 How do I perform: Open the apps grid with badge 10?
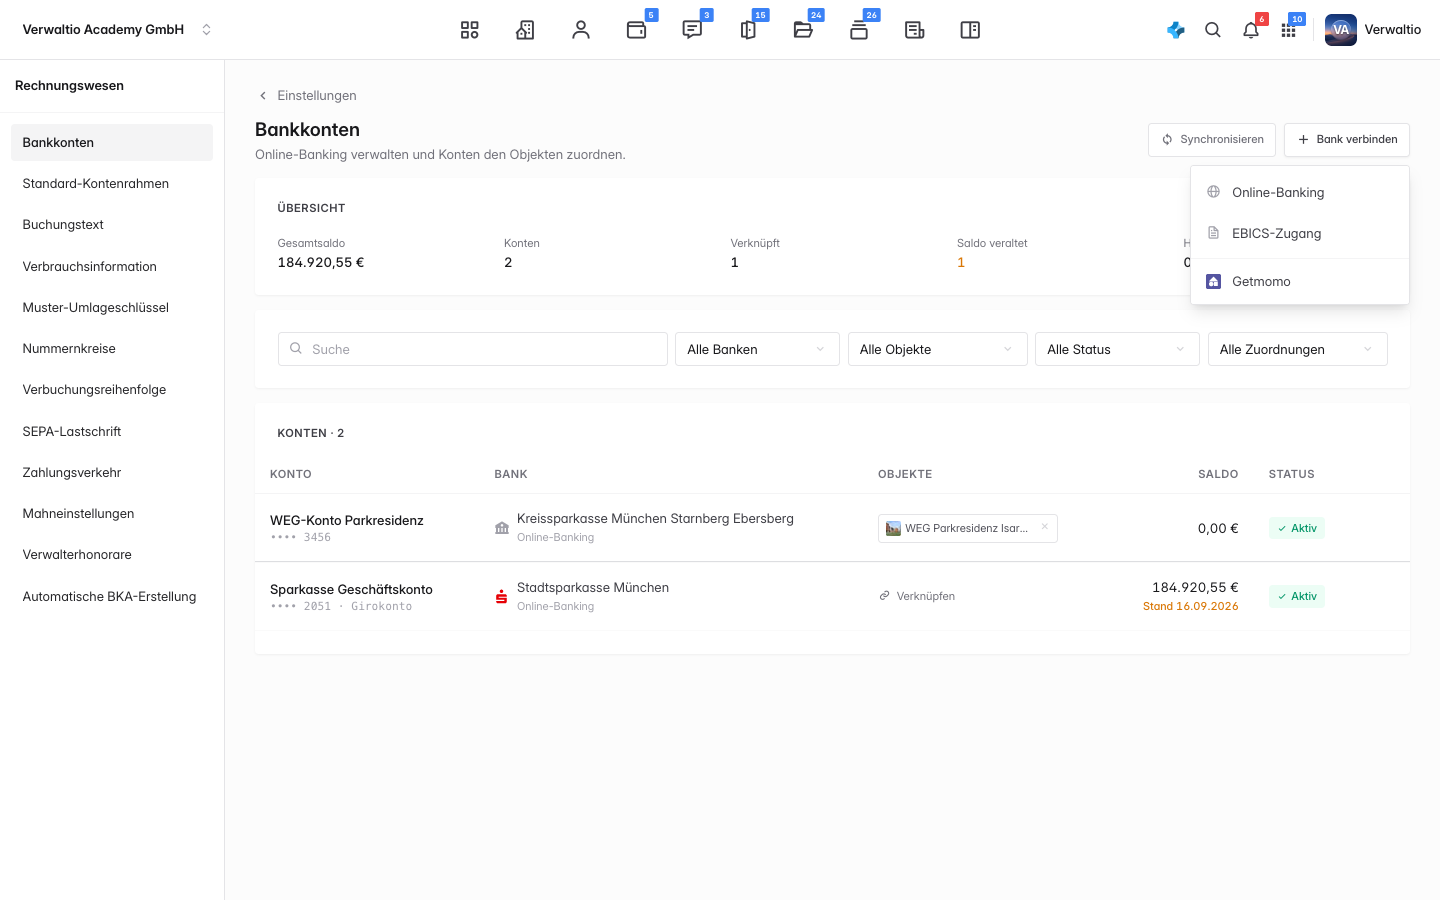(x=1289, y=30)
